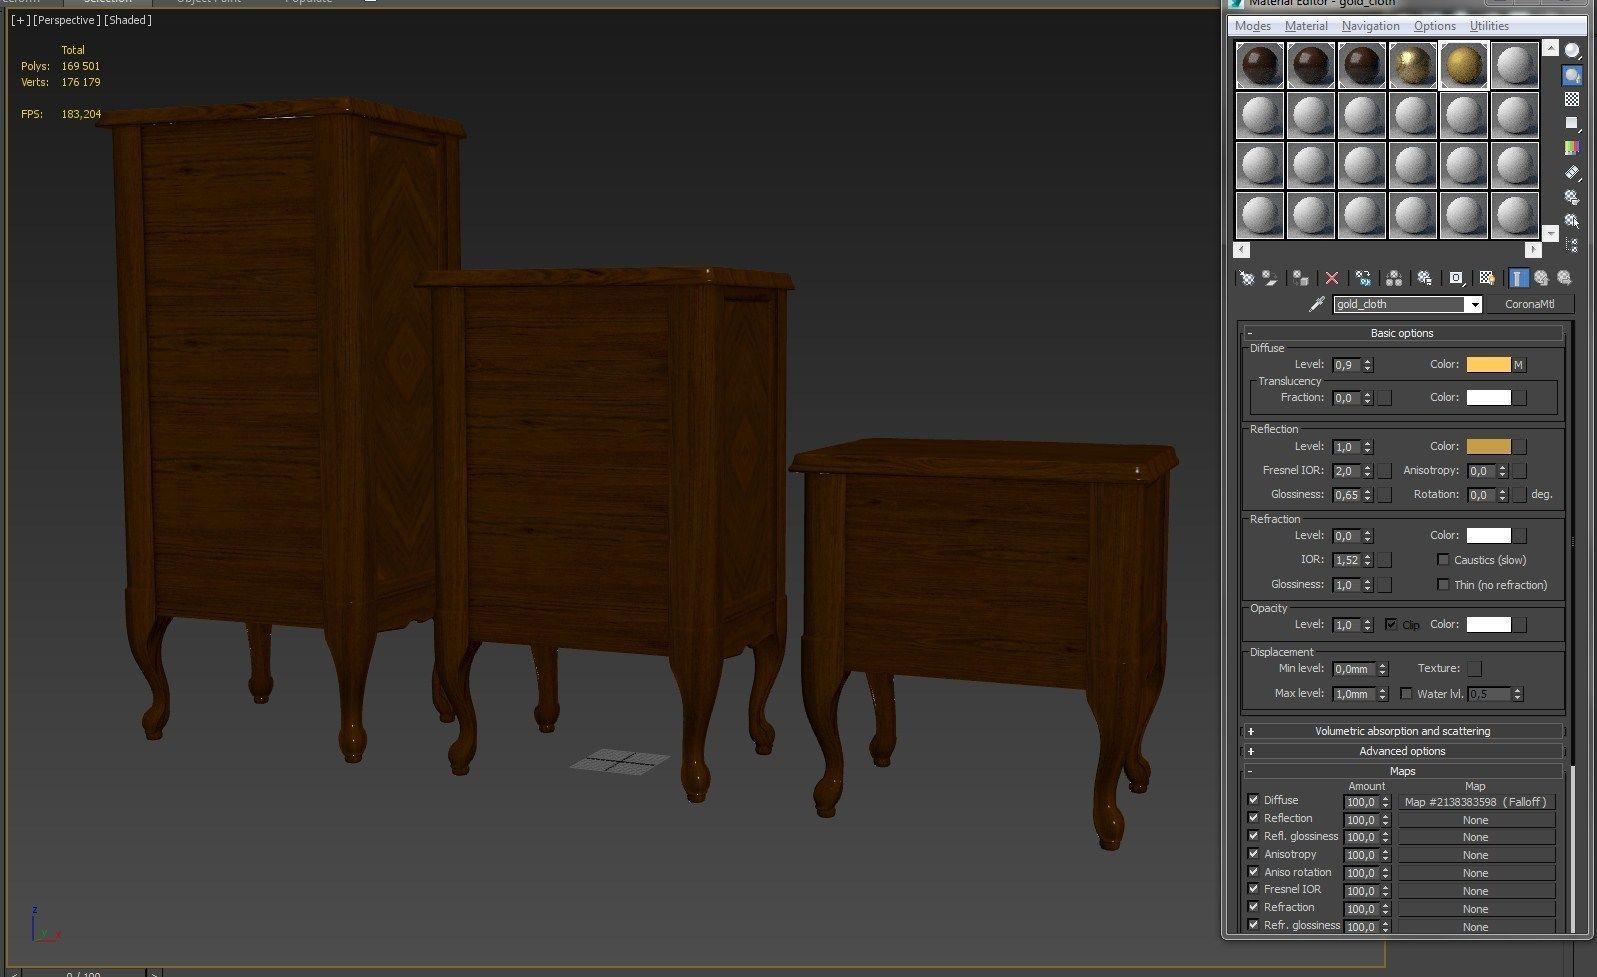Viewport: 1597px width, 977px height.
Task: Uncheck the Diffuse map checkbox
Action: click(1253, 800)
